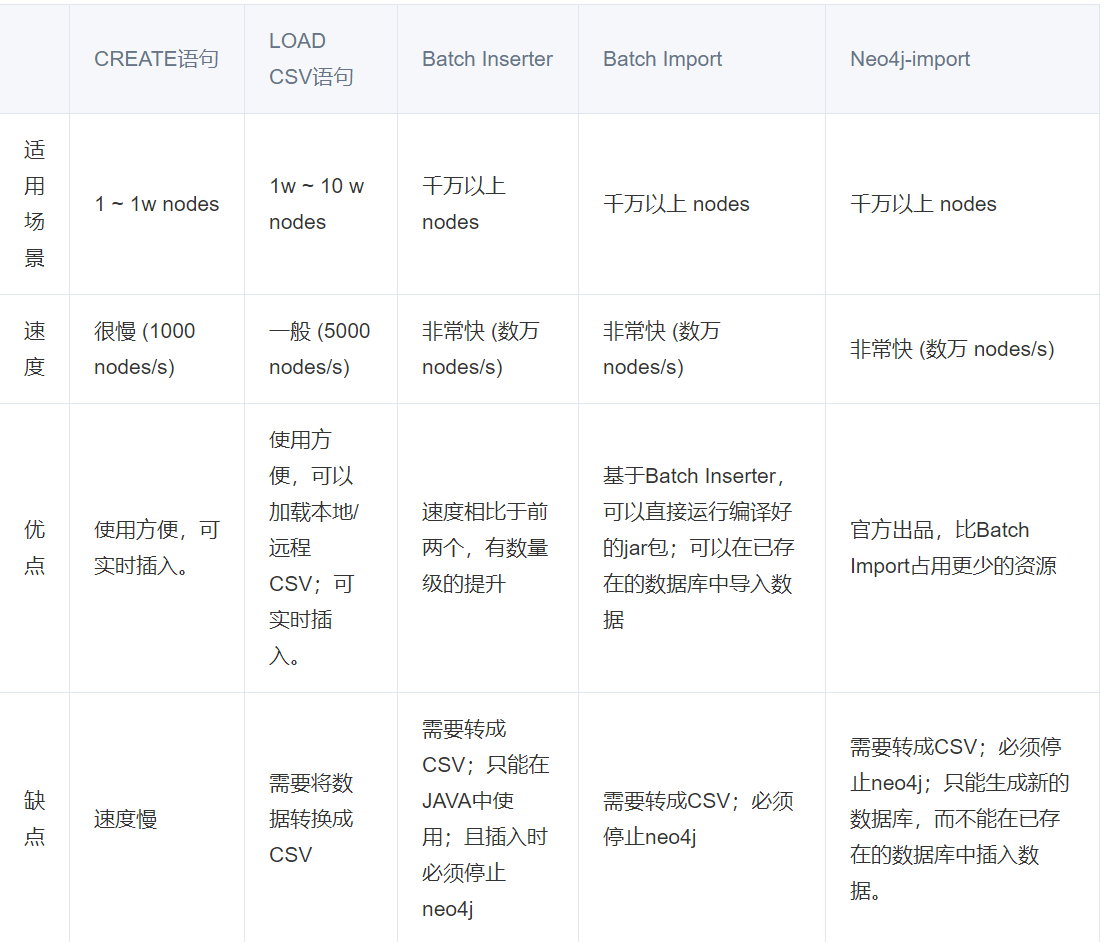Click the '只能在JAVA中使用' disadvantage cell

click(x=487, y=818)
